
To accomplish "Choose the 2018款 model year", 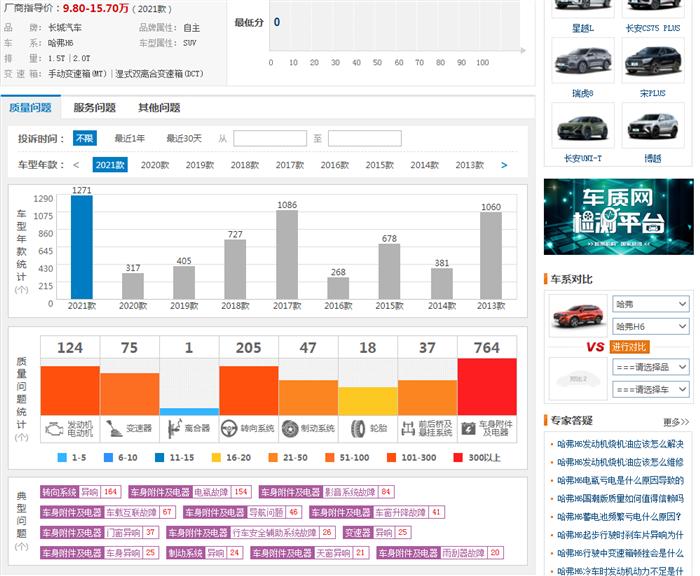I will click(x=245, y=165).
